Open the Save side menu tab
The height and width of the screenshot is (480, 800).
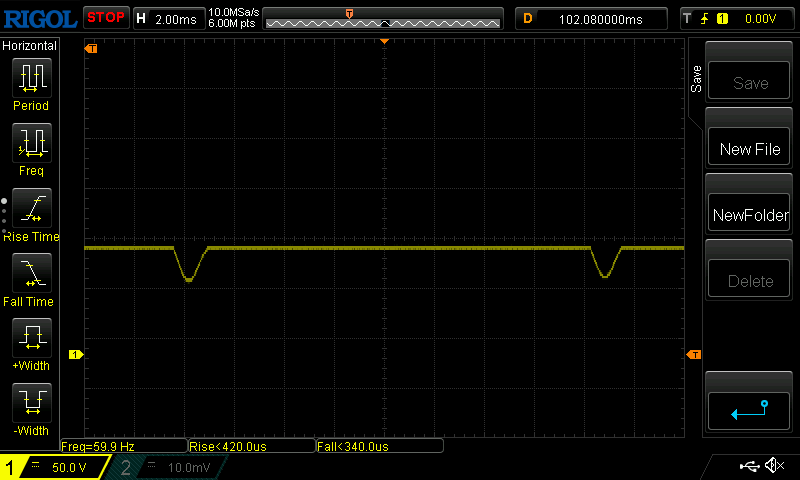[x=696, y=80]
